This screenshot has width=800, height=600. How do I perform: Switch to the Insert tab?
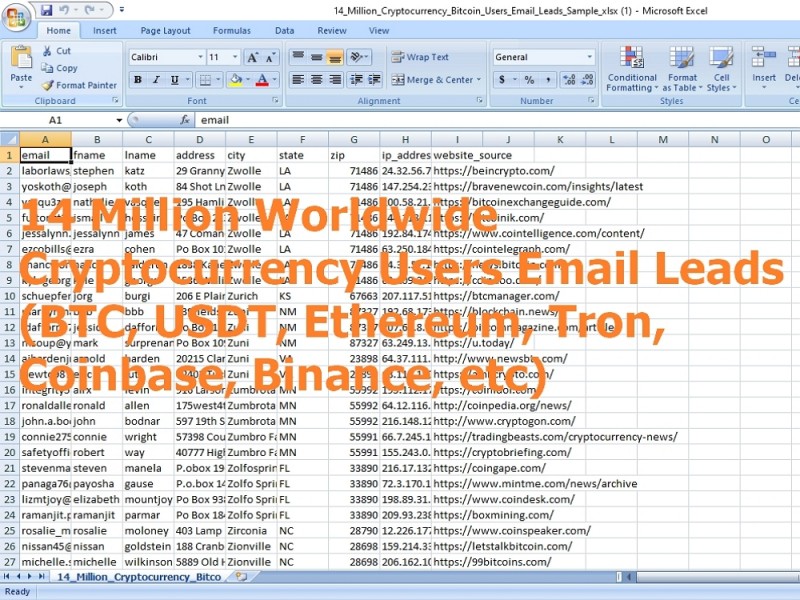(105, 31)
